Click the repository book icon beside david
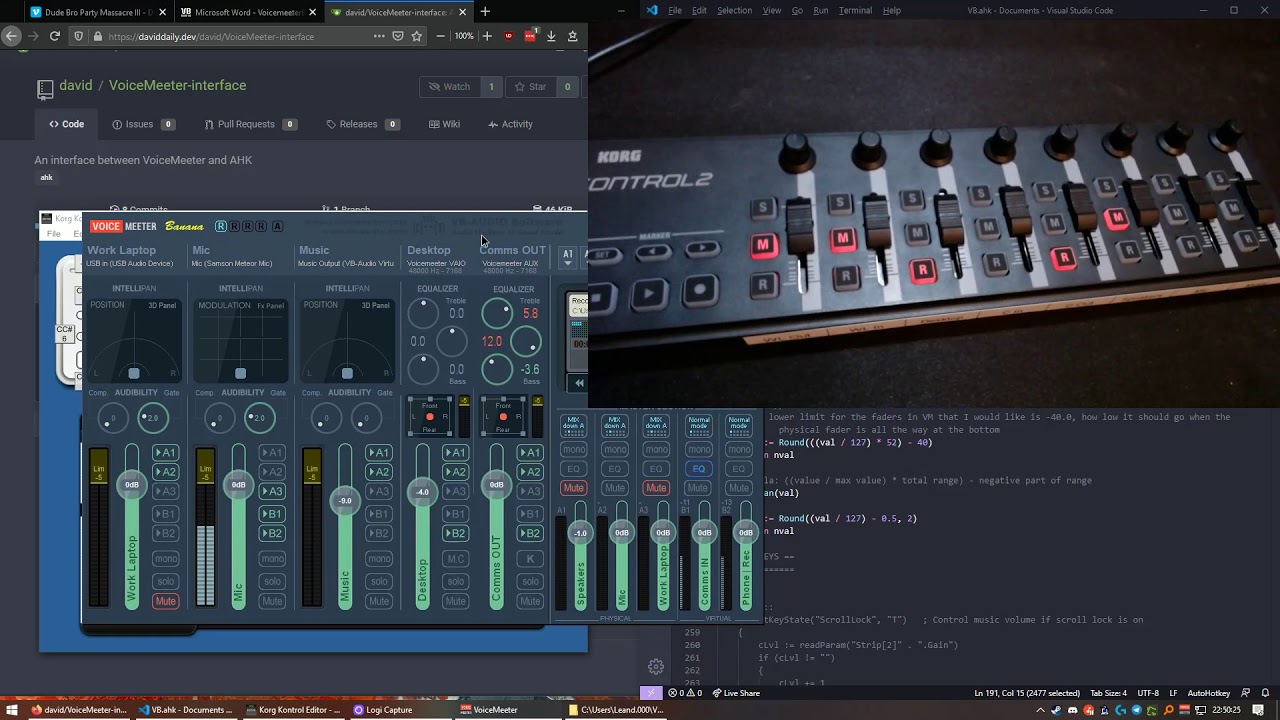Image resolution: width=1280 pixels, height=720 pixels. tap(45, 88)
